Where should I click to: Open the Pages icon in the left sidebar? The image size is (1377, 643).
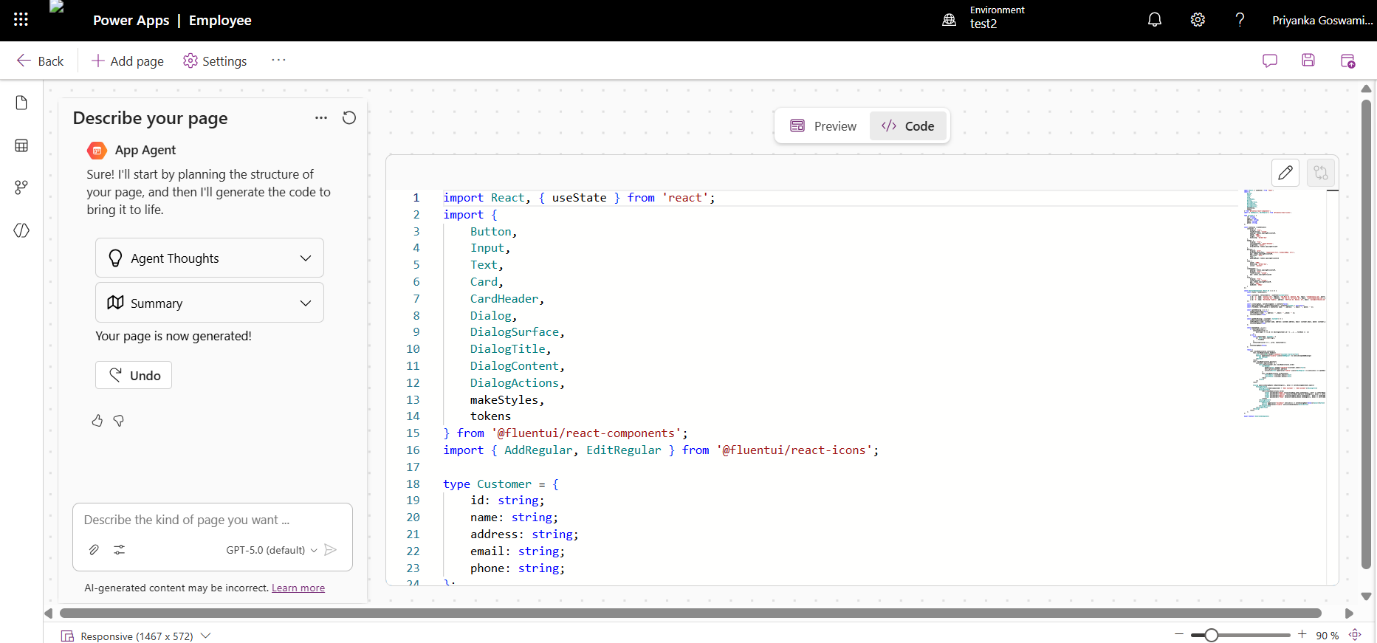tap(21, 103)
